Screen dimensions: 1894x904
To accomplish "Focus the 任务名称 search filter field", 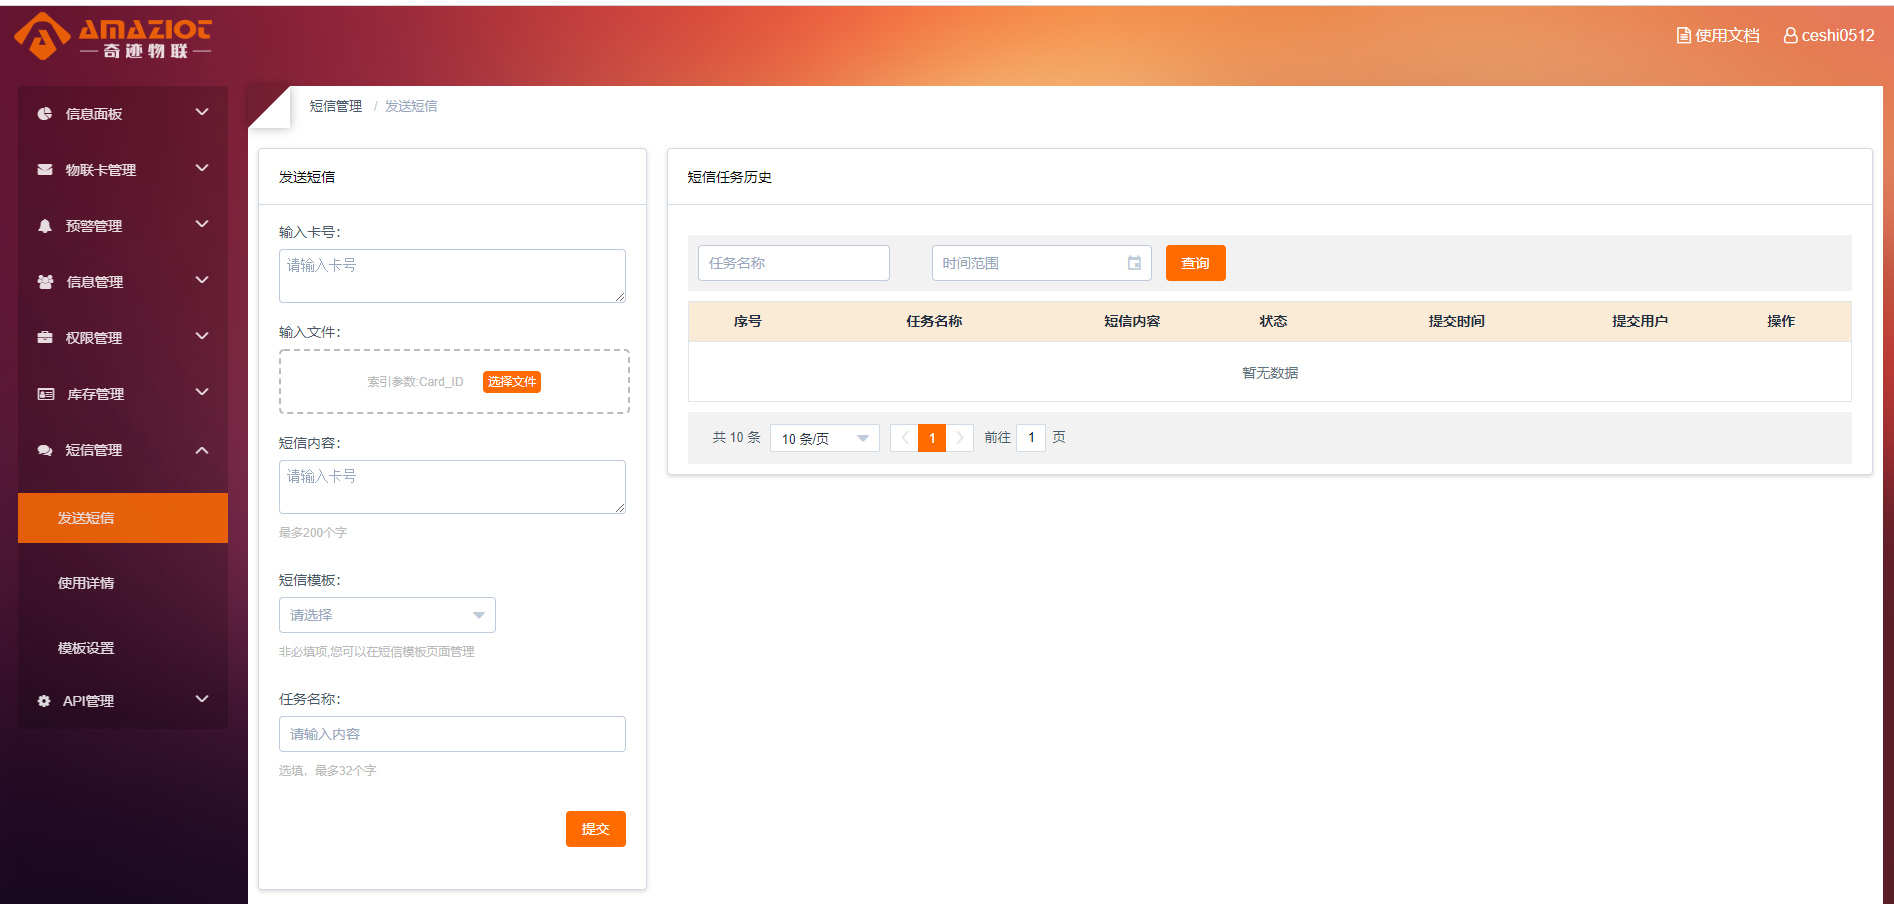I will tap(794, 263).
